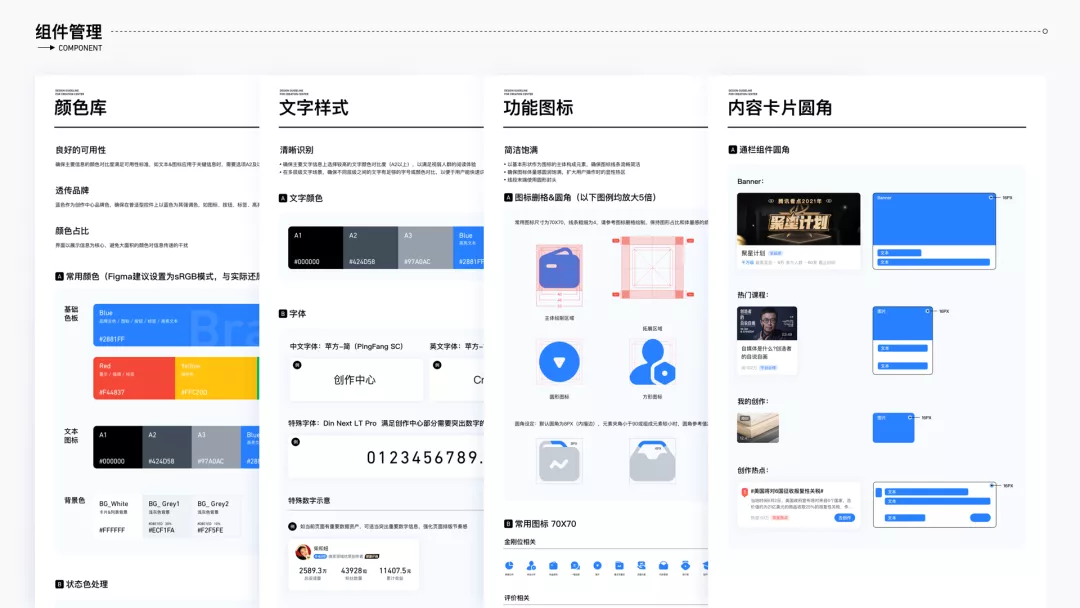Click the 金刚位相关 section label
This screenshot has height=608, width=1080.
tap(519, 542)
